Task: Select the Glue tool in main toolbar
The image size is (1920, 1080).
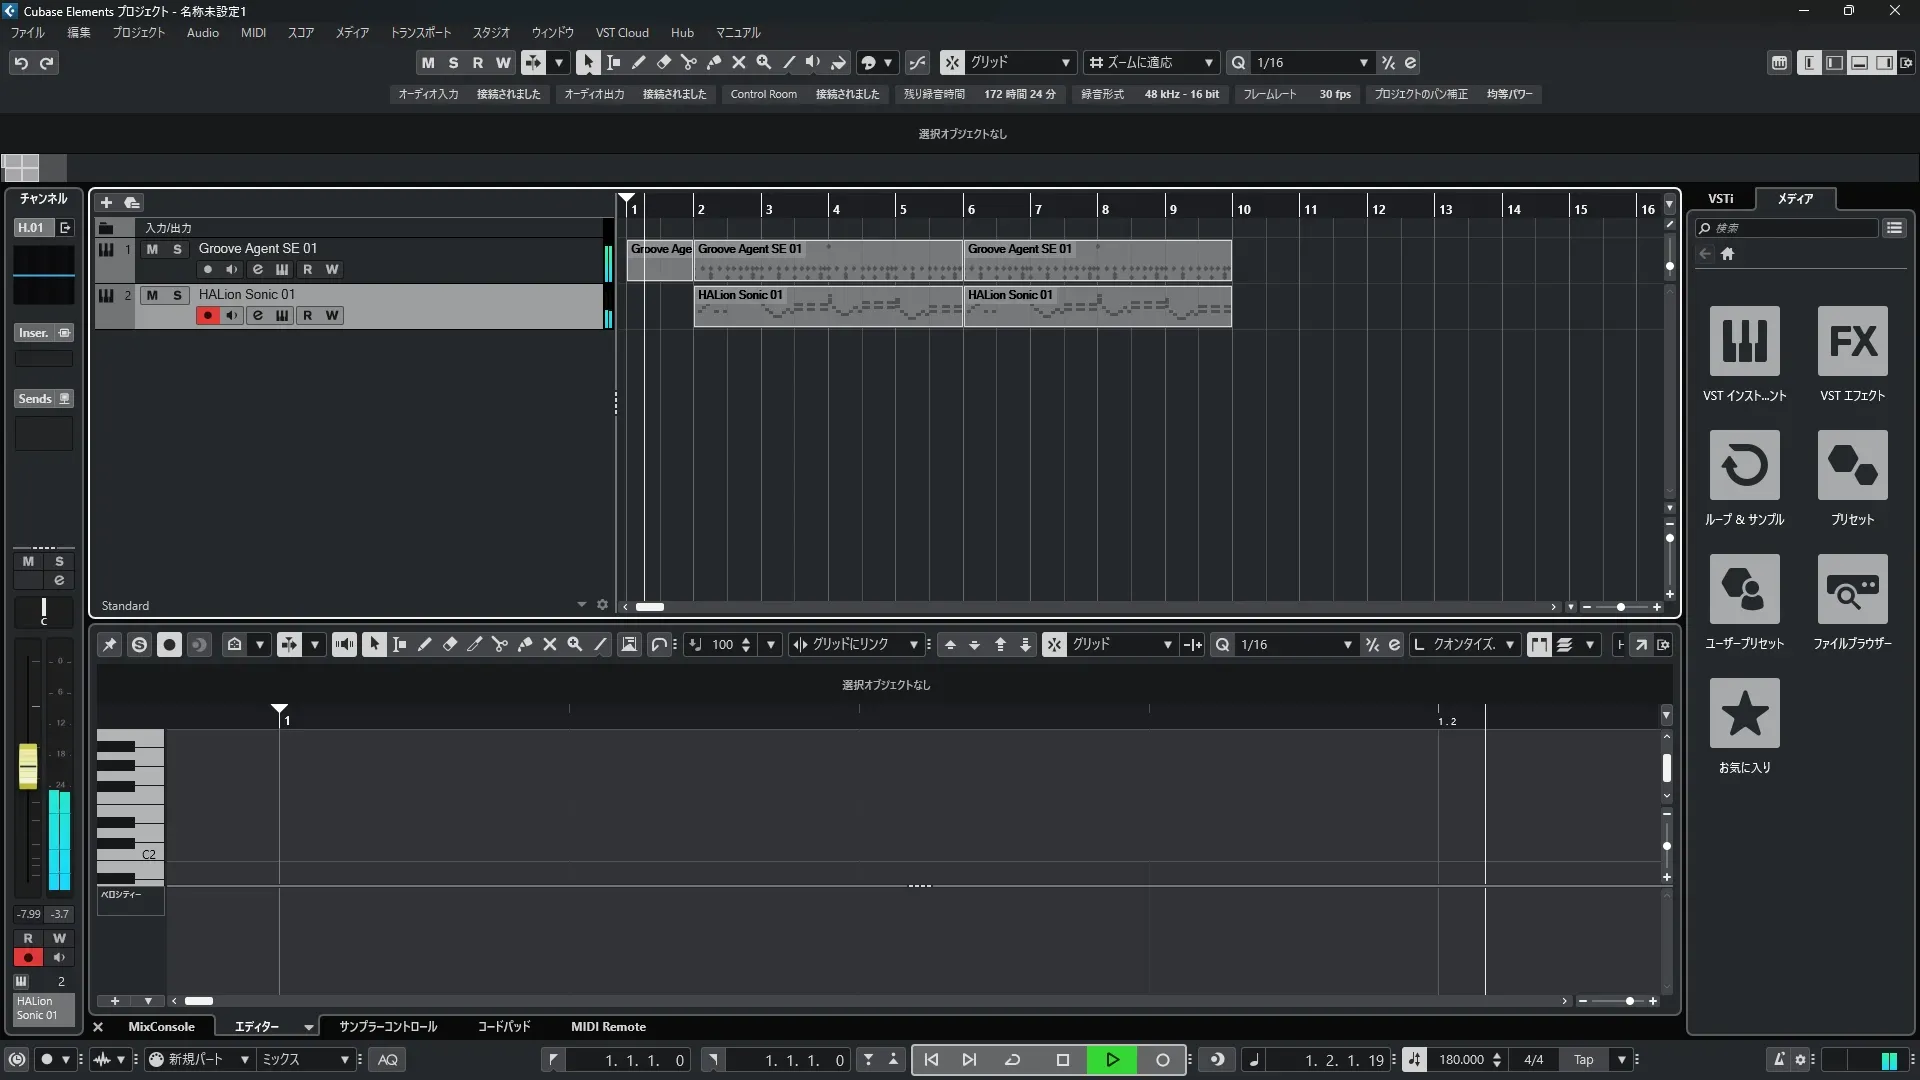Action: pos(713,62)
